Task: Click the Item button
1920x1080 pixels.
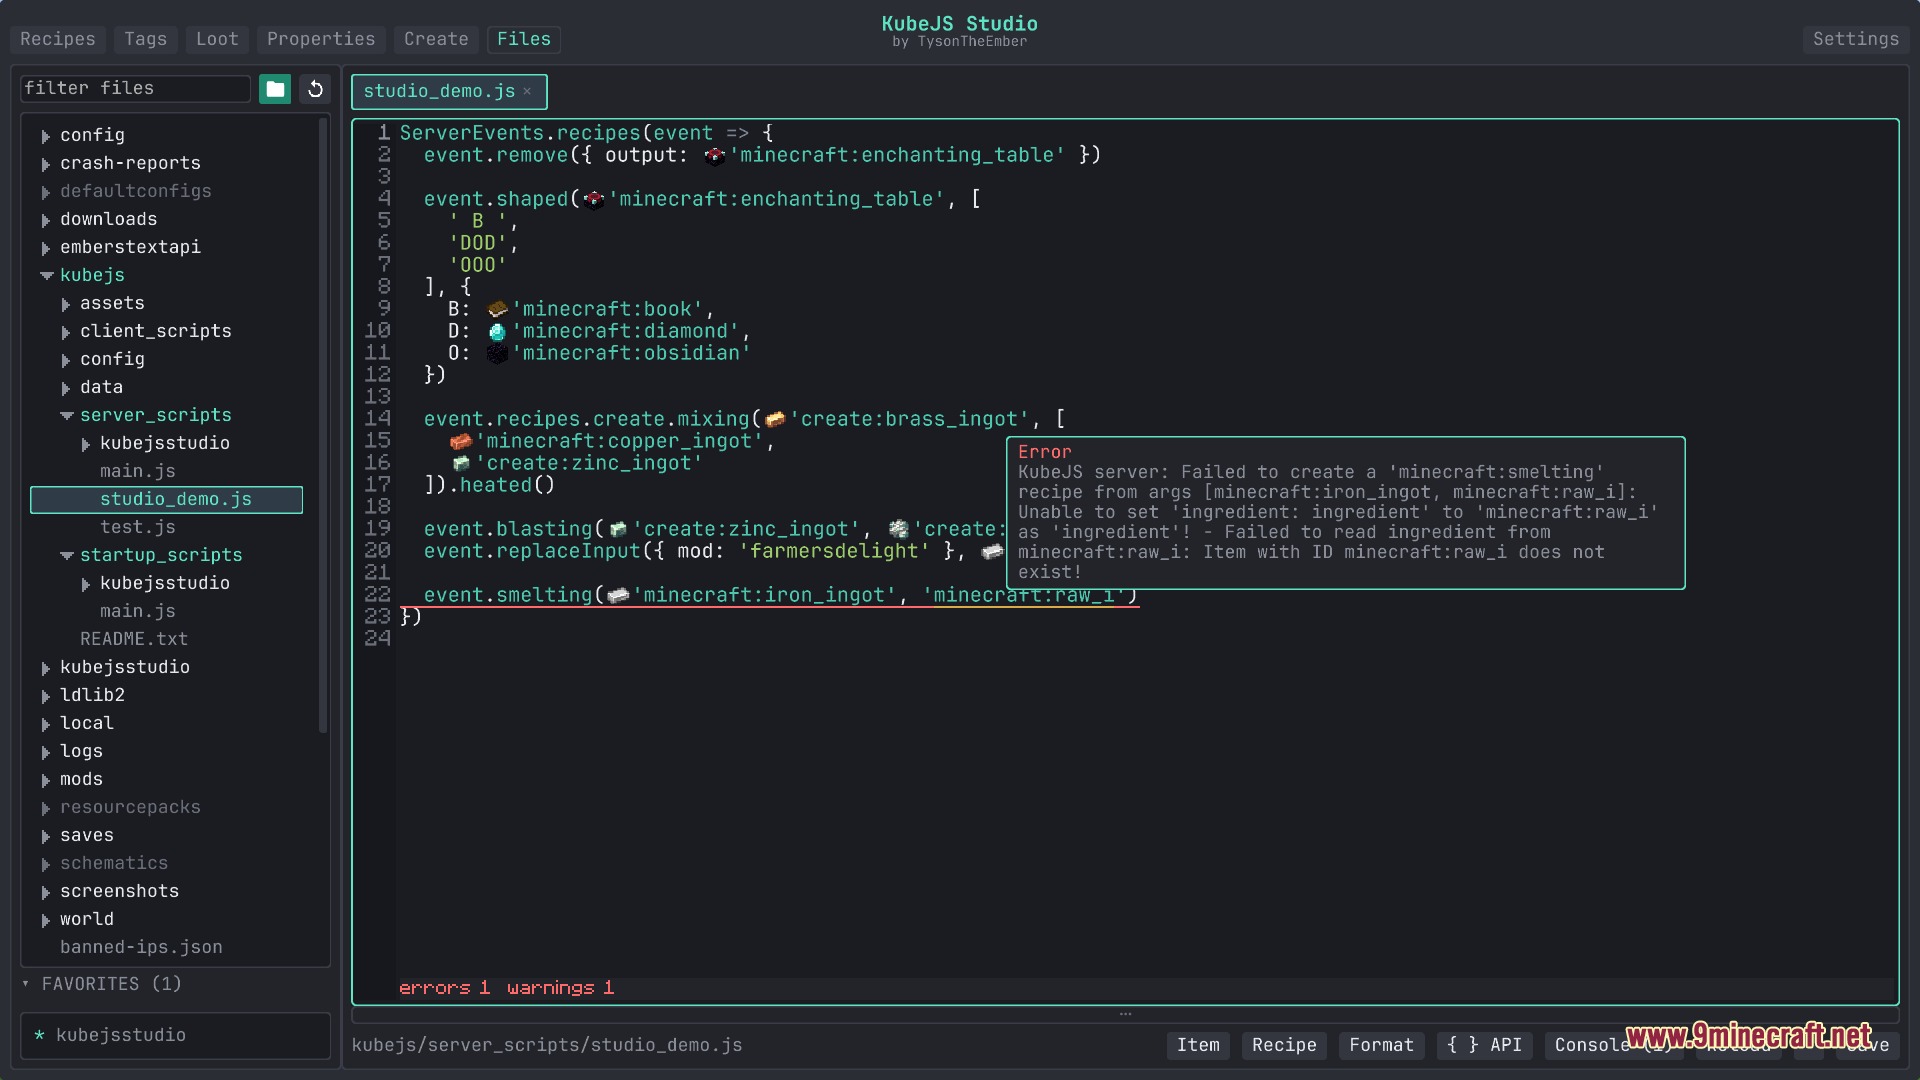Action: click(x=1198, y=1045)
